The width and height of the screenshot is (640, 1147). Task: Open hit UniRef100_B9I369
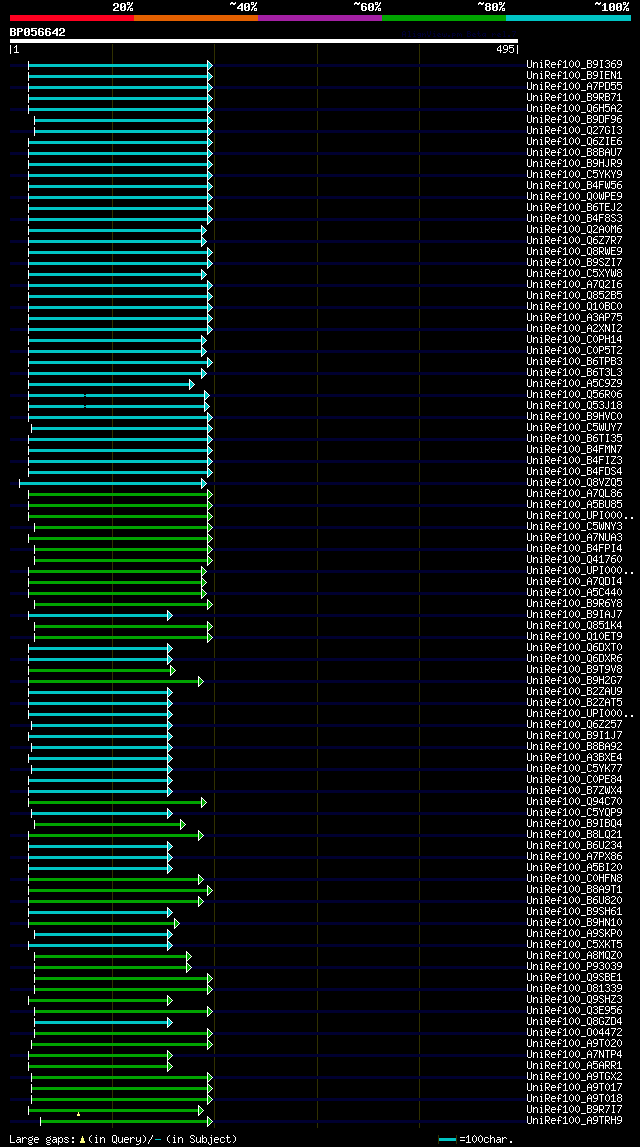coord(574,64)
